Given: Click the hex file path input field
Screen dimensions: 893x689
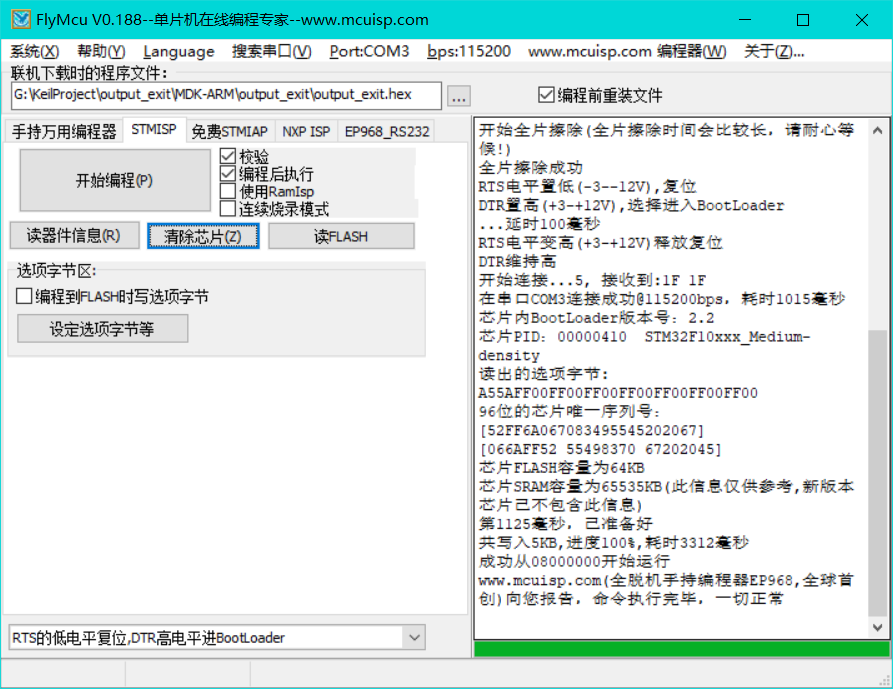Looking at the screenshot, I should pos(226,95).
